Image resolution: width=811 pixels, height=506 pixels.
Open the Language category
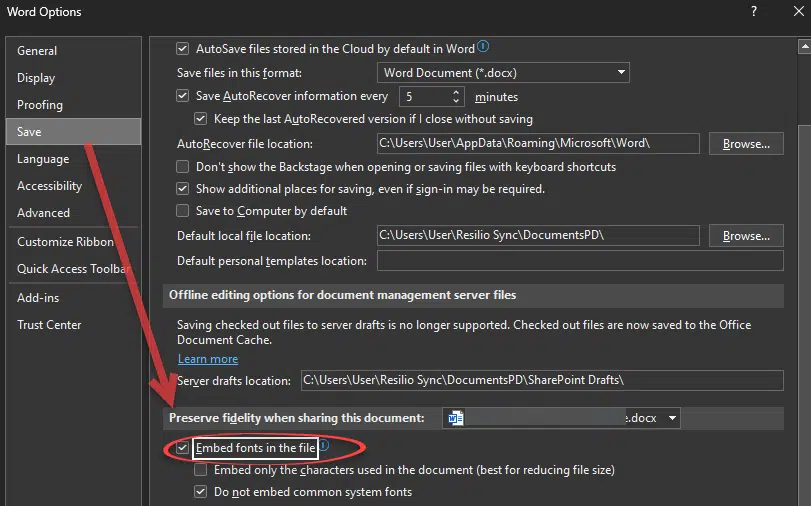tap(73, 159)
